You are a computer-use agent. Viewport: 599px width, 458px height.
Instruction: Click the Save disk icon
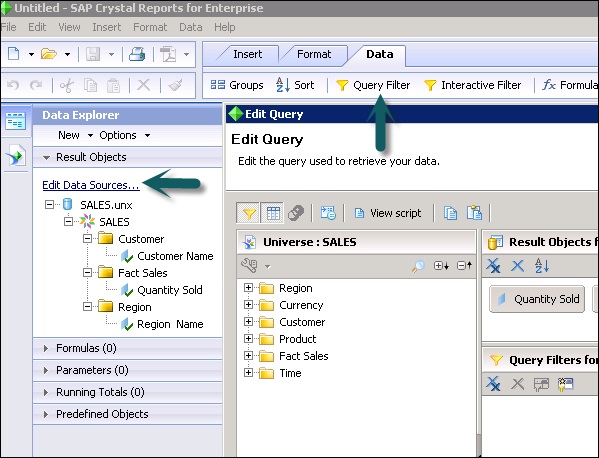[x=93, y=54]
